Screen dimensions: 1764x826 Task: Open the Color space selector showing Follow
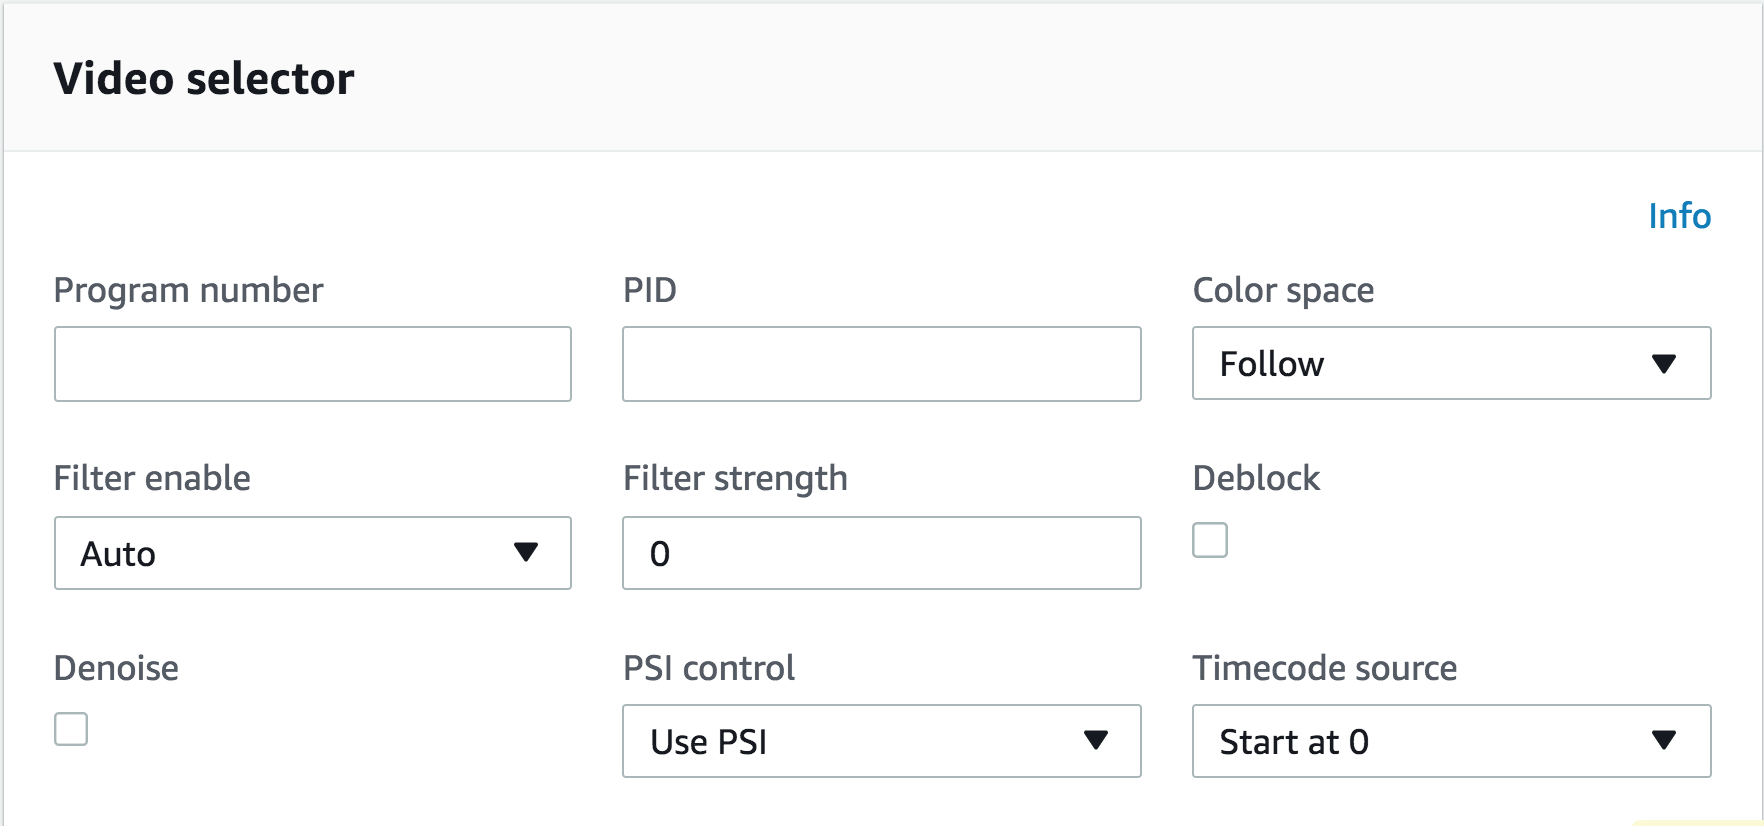click(x=1451, y=363)
